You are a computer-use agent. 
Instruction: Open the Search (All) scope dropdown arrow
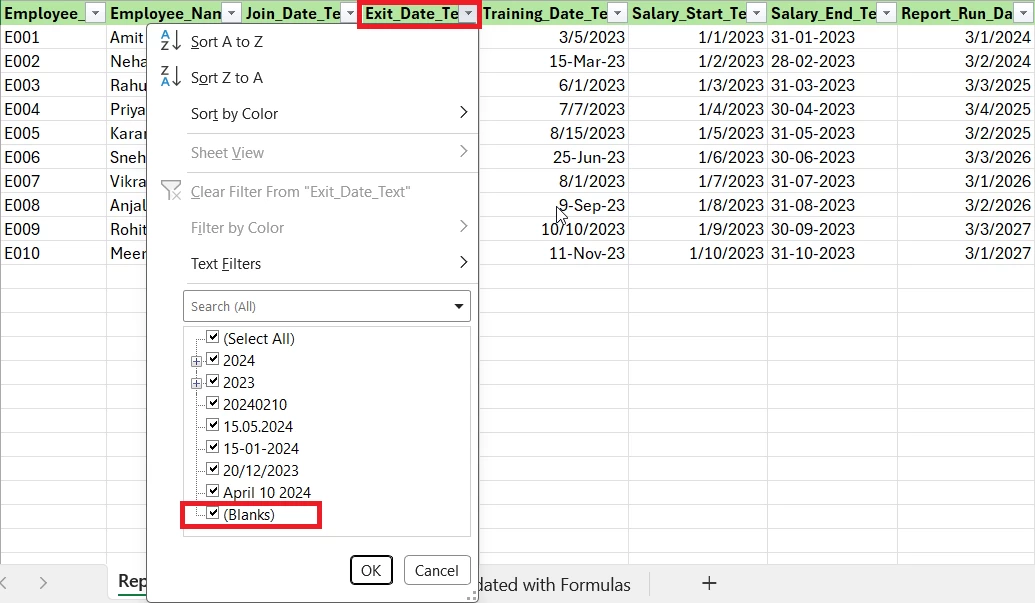point(459,306)
